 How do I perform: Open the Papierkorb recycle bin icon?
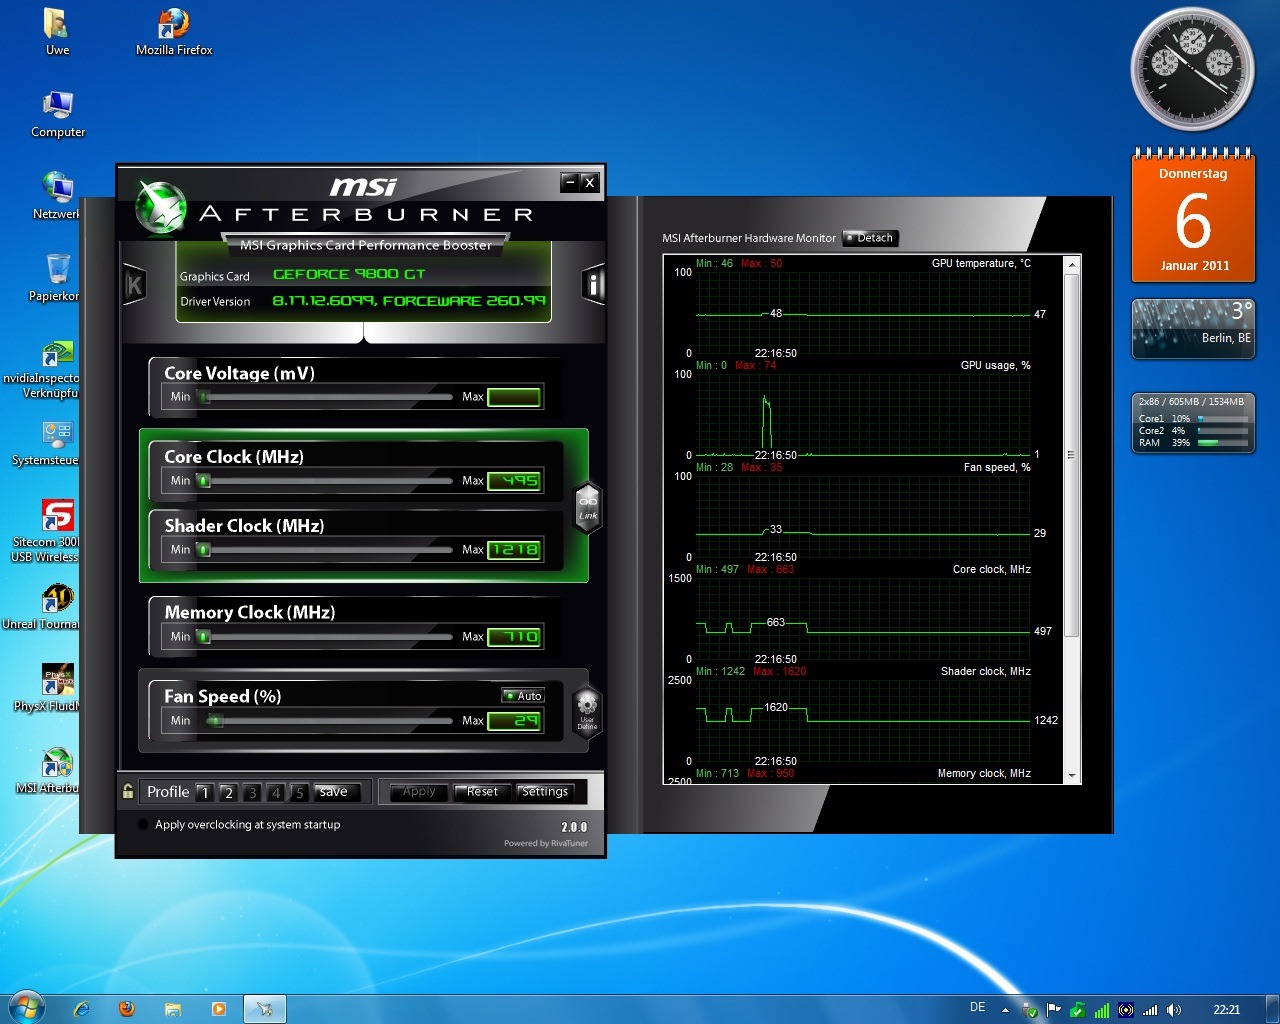point(56,278)
